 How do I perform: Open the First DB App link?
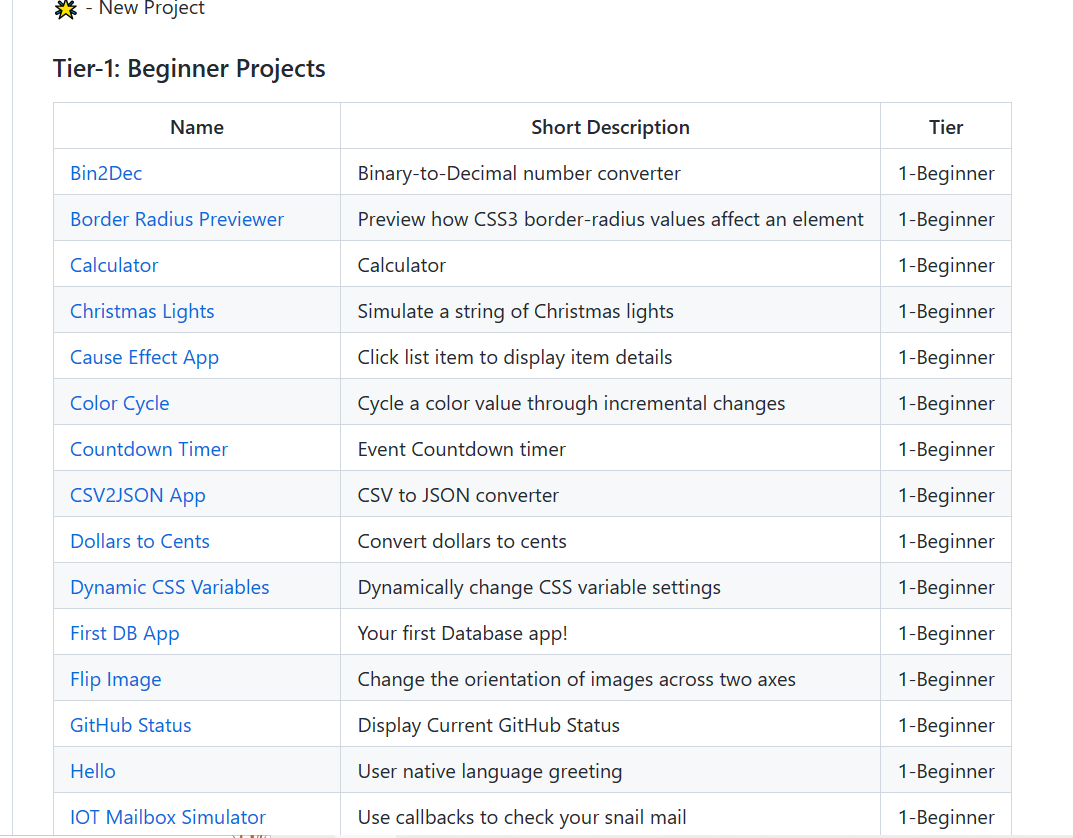[125, 633]
